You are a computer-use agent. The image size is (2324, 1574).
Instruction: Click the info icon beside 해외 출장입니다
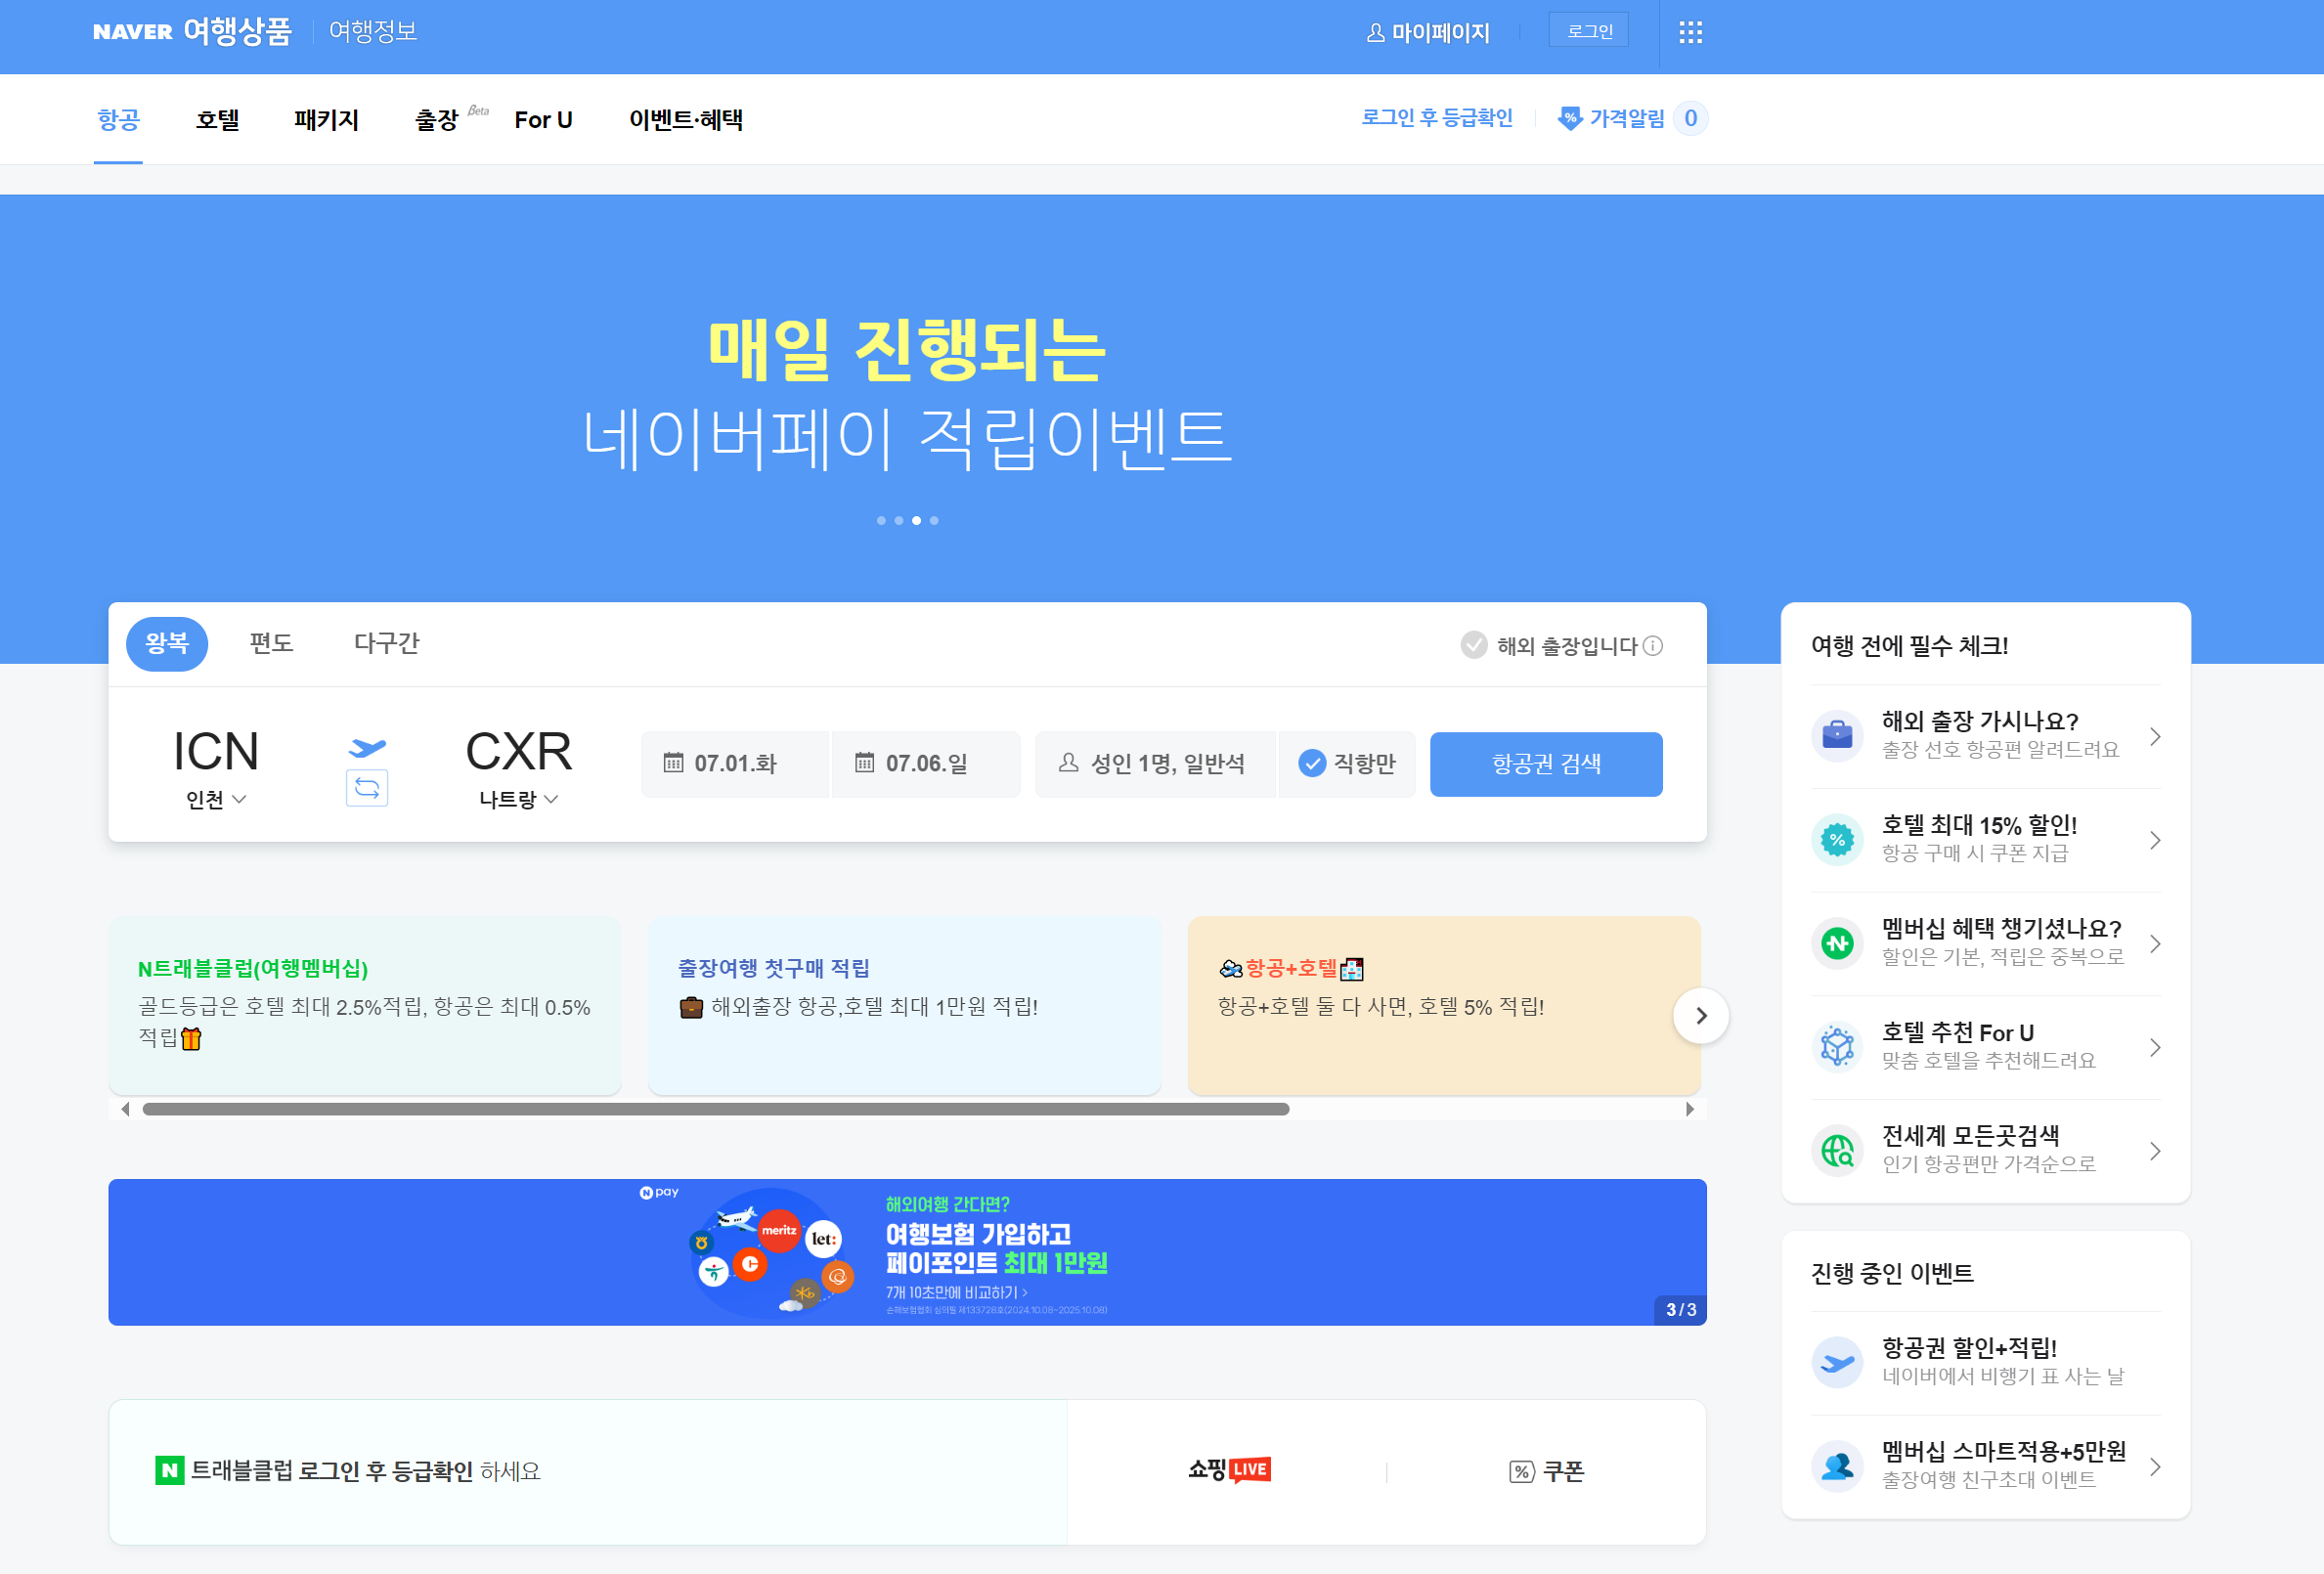(1653, 646)
